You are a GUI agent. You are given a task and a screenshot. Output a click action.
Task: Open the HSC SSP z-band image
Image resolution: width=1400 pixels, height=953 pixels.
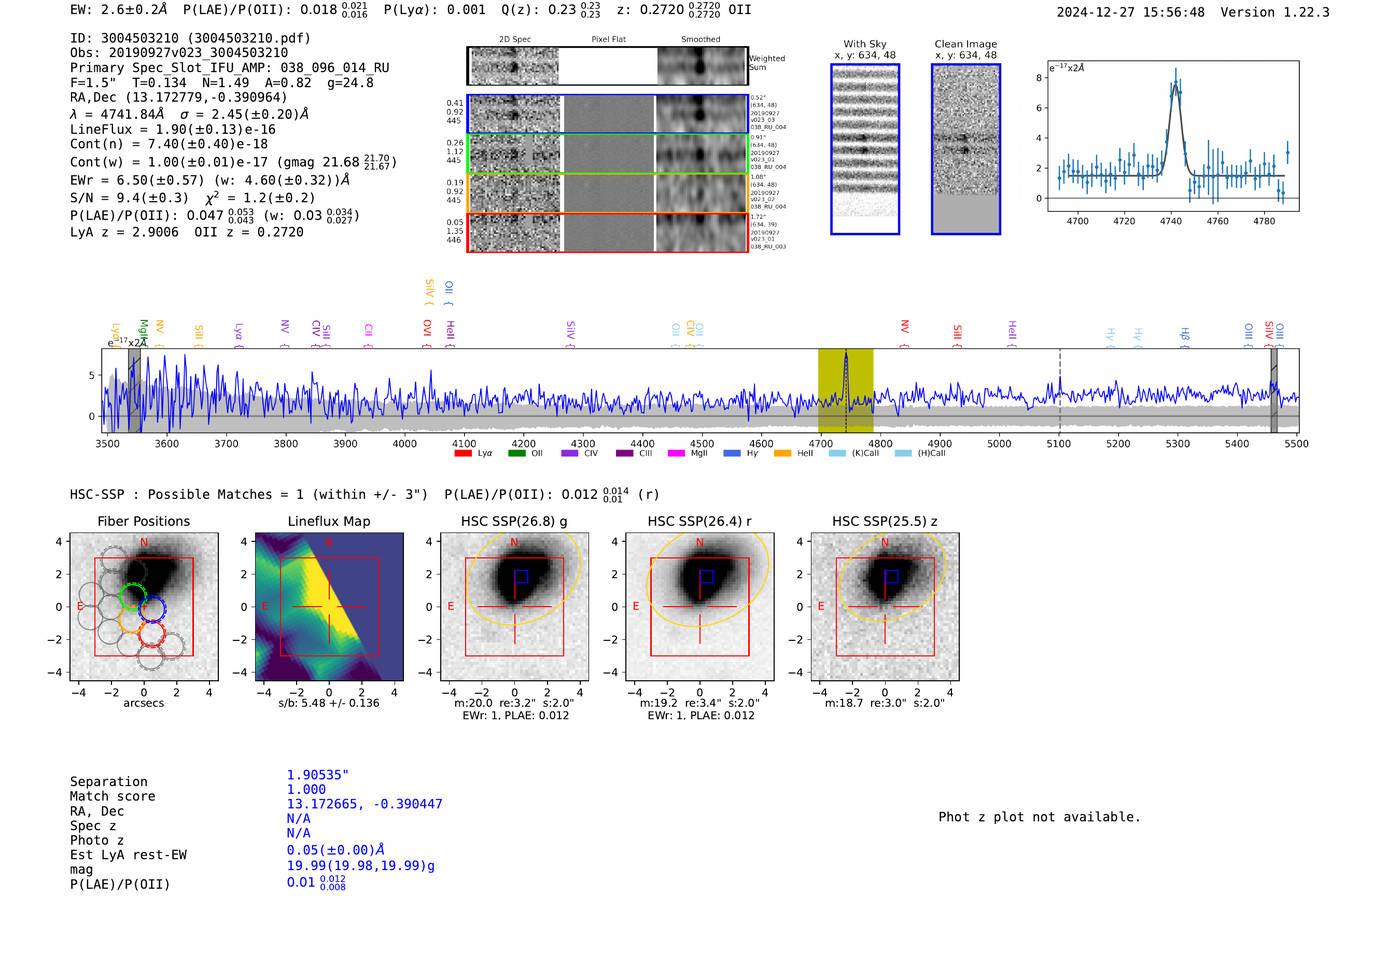pyautogui.click(x=884, y=607)
